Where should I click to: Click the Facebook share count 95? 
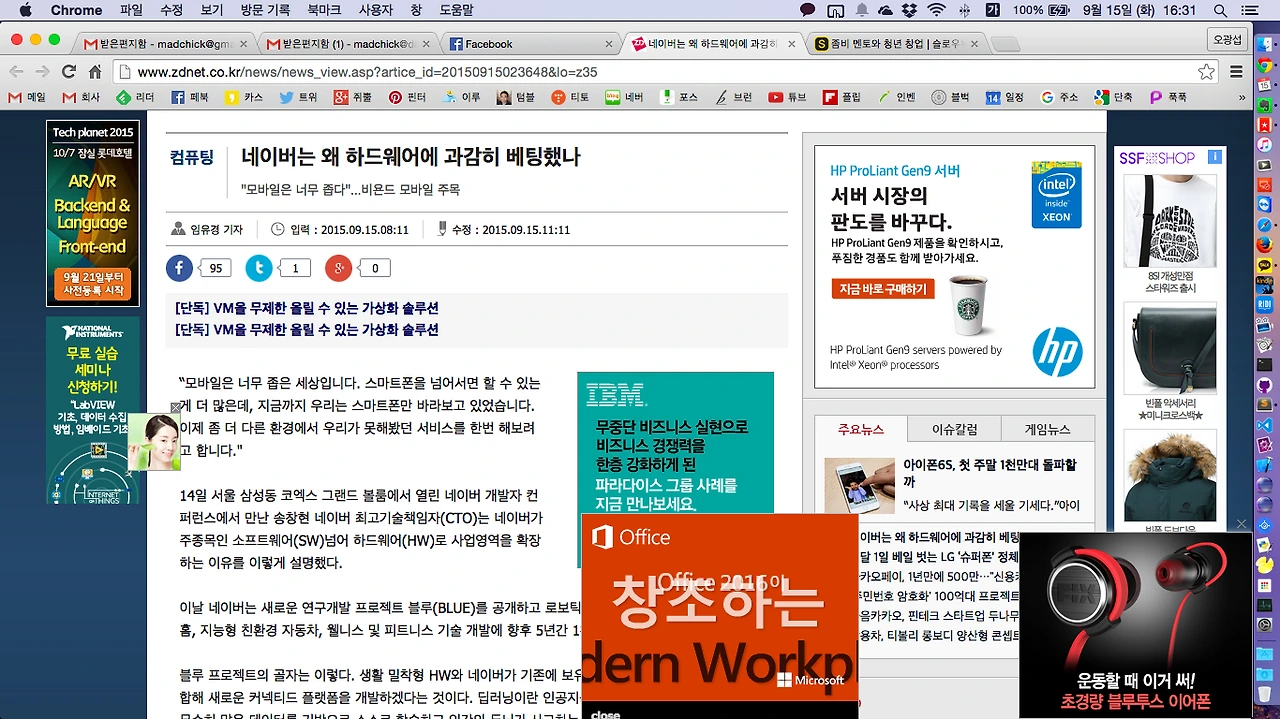[215, 268]
